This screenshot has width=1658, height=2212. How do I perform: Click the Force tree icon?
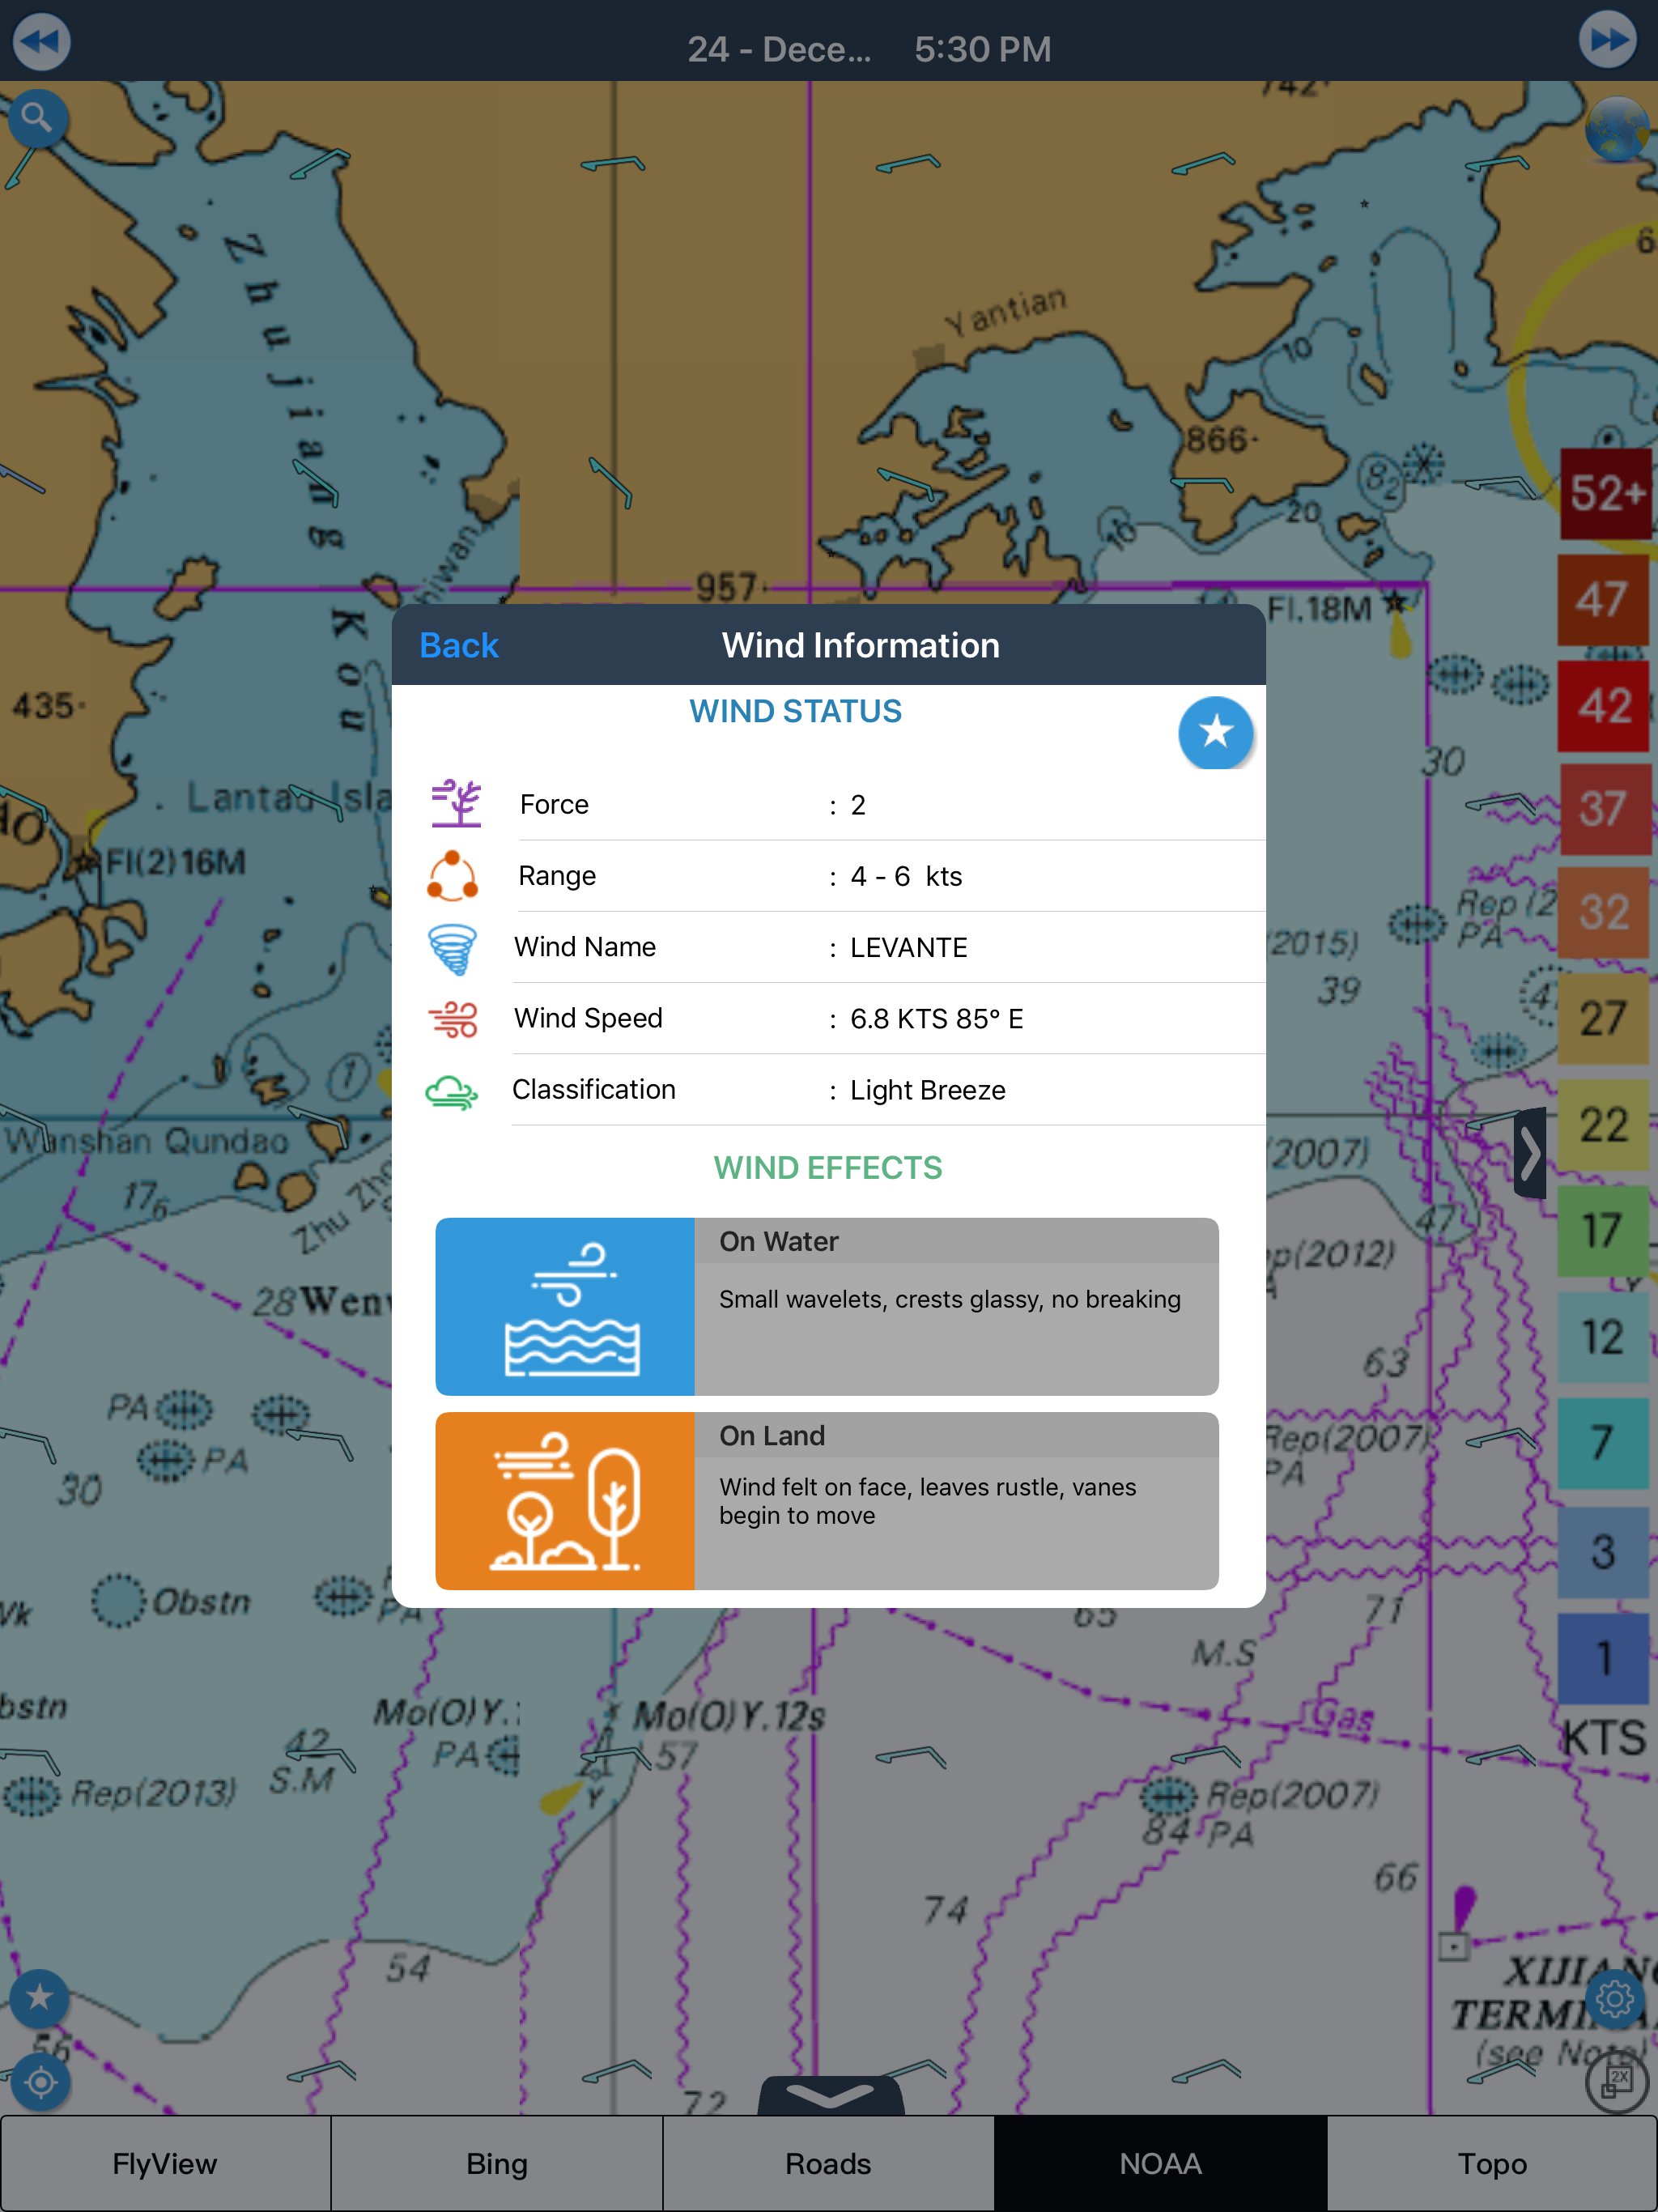click(455, 803)
